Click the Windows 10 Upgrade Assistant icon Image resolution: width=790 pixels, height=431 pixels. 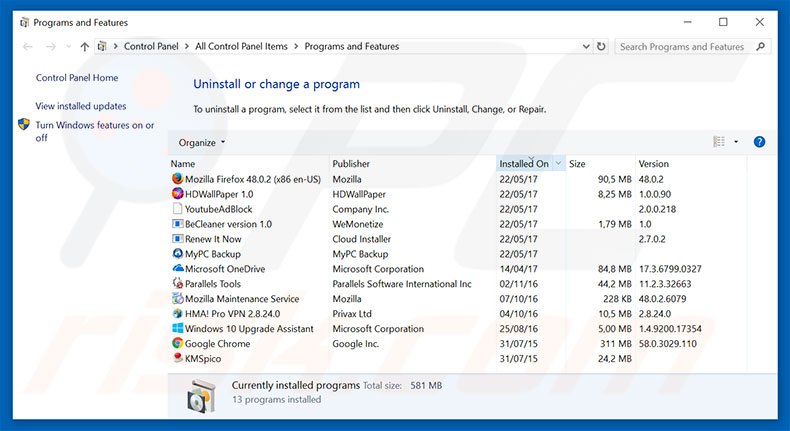point(177,328)
